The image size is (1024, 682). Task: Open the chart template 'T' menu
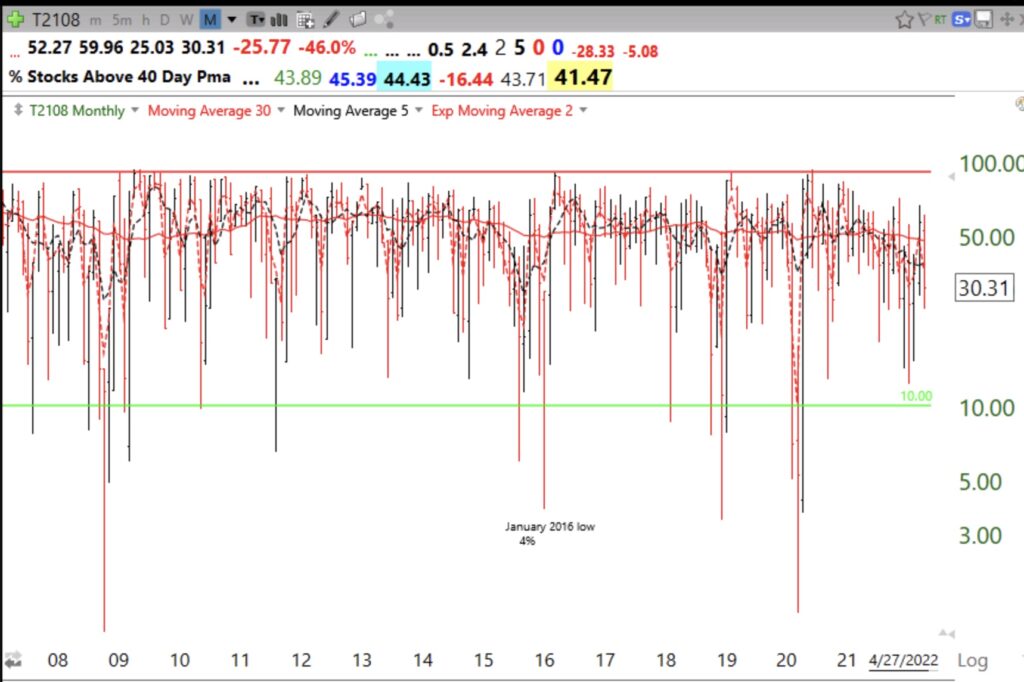256,20
